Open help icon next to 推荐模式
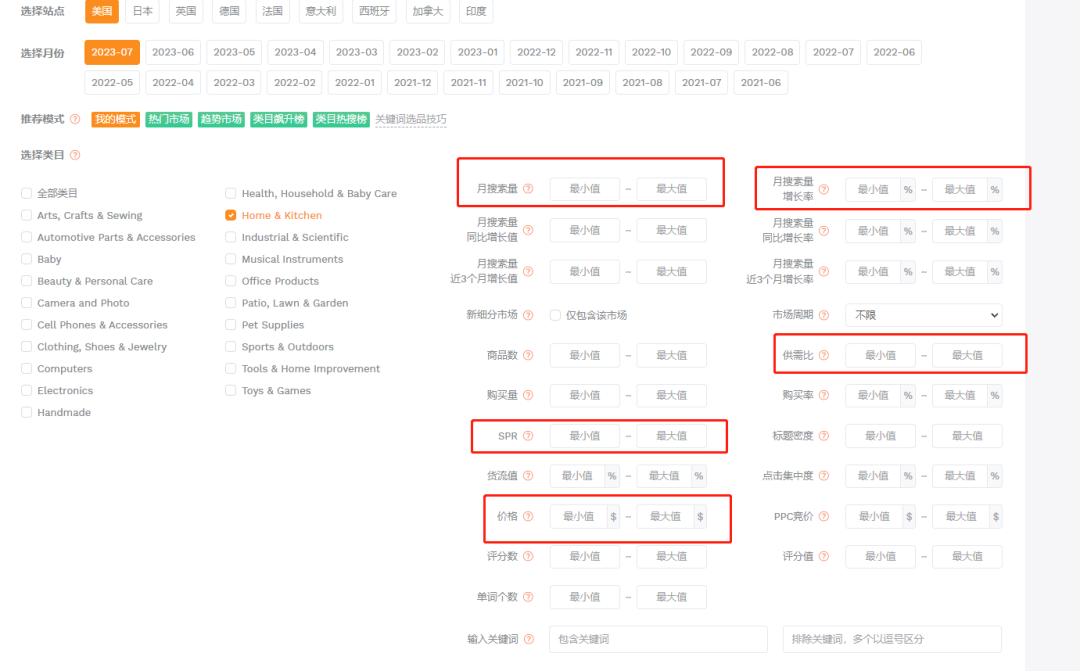The image size is (1080, 671). (75, 119)
